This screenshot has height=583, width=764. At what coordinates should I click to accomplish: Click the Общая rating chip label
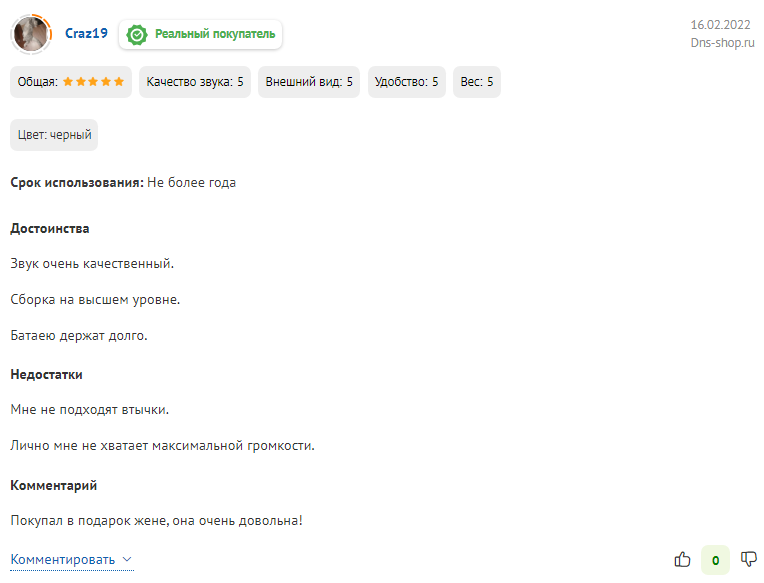tap(38, 82)
